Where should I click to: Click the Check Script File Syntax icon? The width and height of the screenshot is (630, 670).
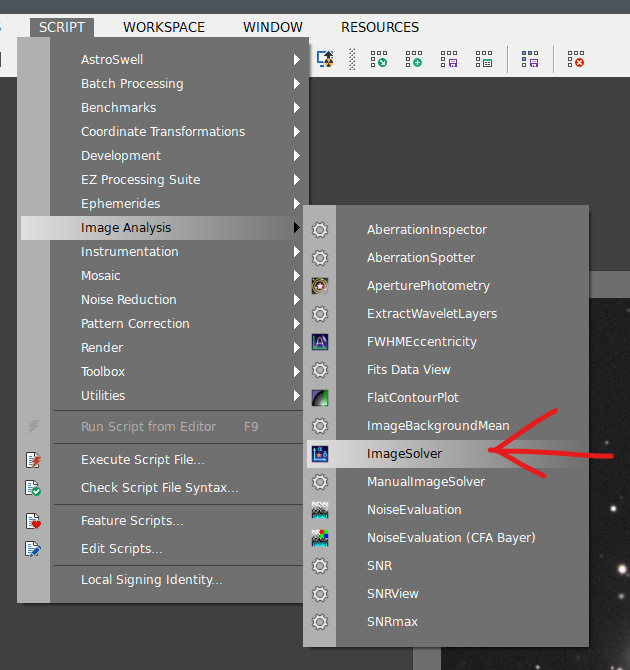[x=34, y=488]
